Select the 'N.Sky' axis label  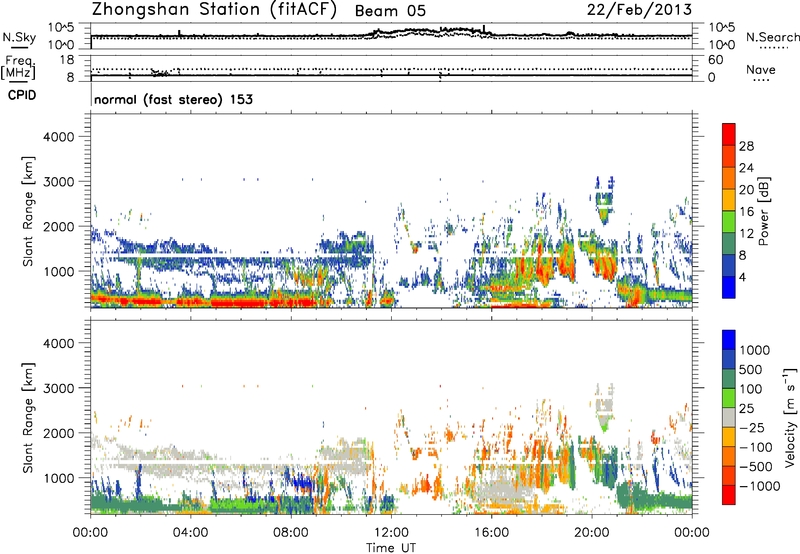point(19,38)
